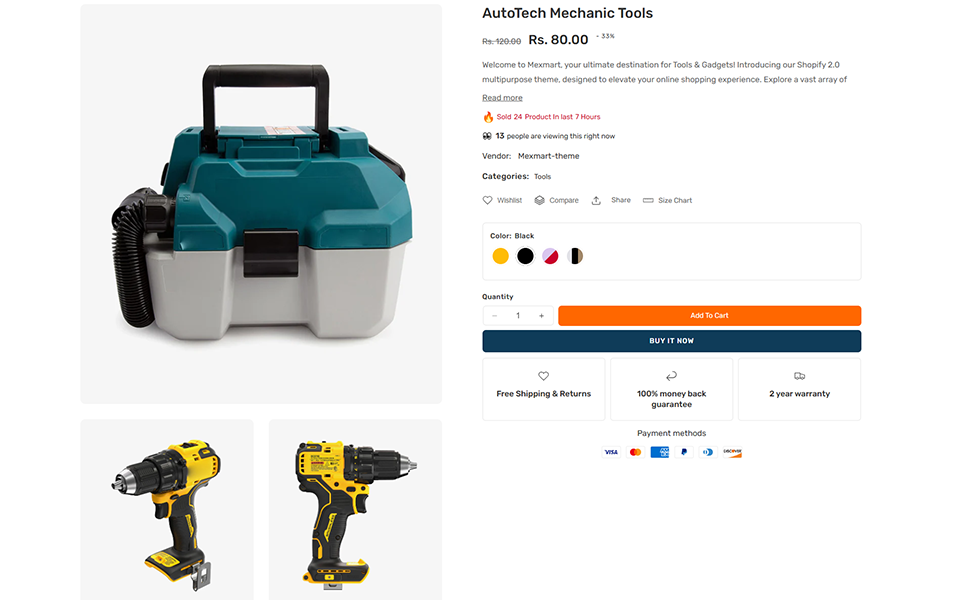Click the Compare layers icon
This screenshot has width=965, height=600.
click(x=539, y=200)
